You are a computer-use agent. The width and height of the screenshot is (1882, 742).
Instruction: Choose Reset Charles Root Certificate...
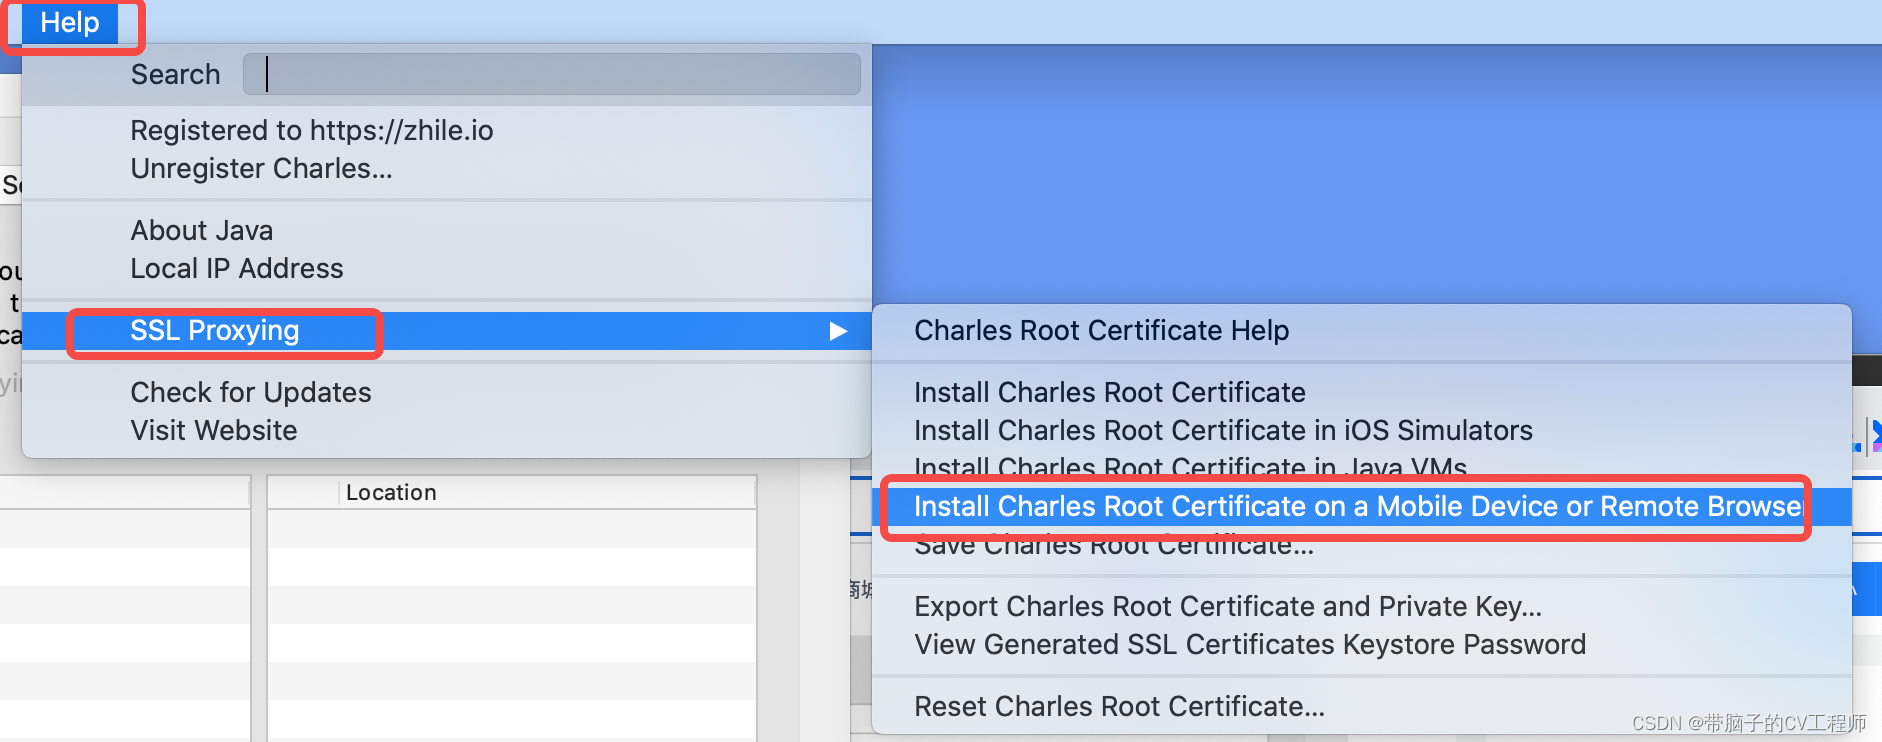click(x=1119, y=706)
